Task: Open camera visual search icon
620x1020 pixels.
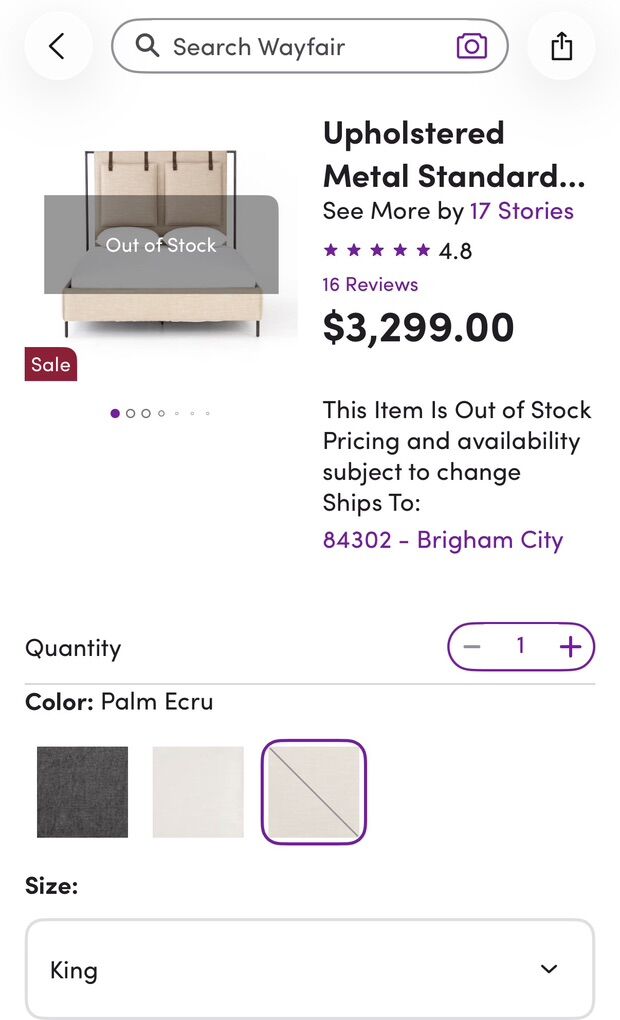Action: click(x=472, y=46)
